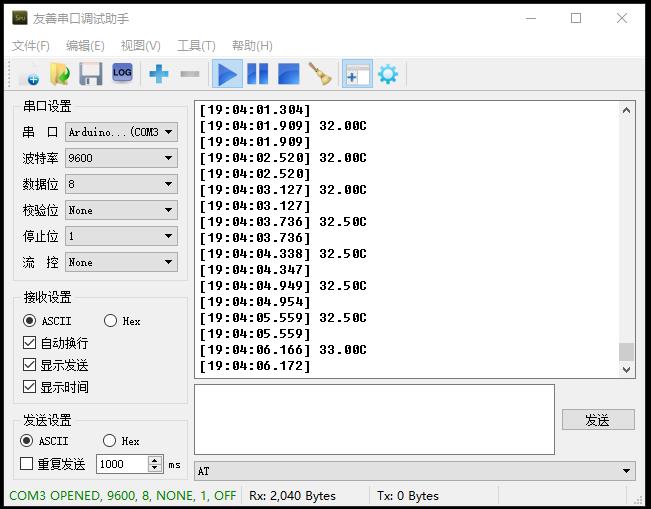Click the 发送 send button
Image resolution: width=651 pixels, height=509 pixels.
point(598,420)
